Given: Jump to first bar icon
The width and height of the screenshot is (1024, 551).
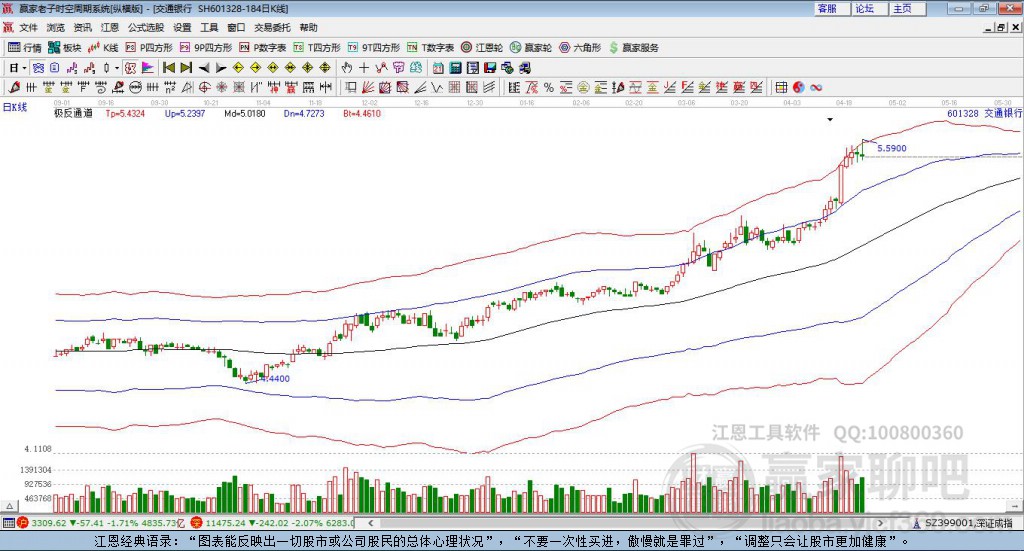Looking at the screenshot, I should click(x=168, y=68).
